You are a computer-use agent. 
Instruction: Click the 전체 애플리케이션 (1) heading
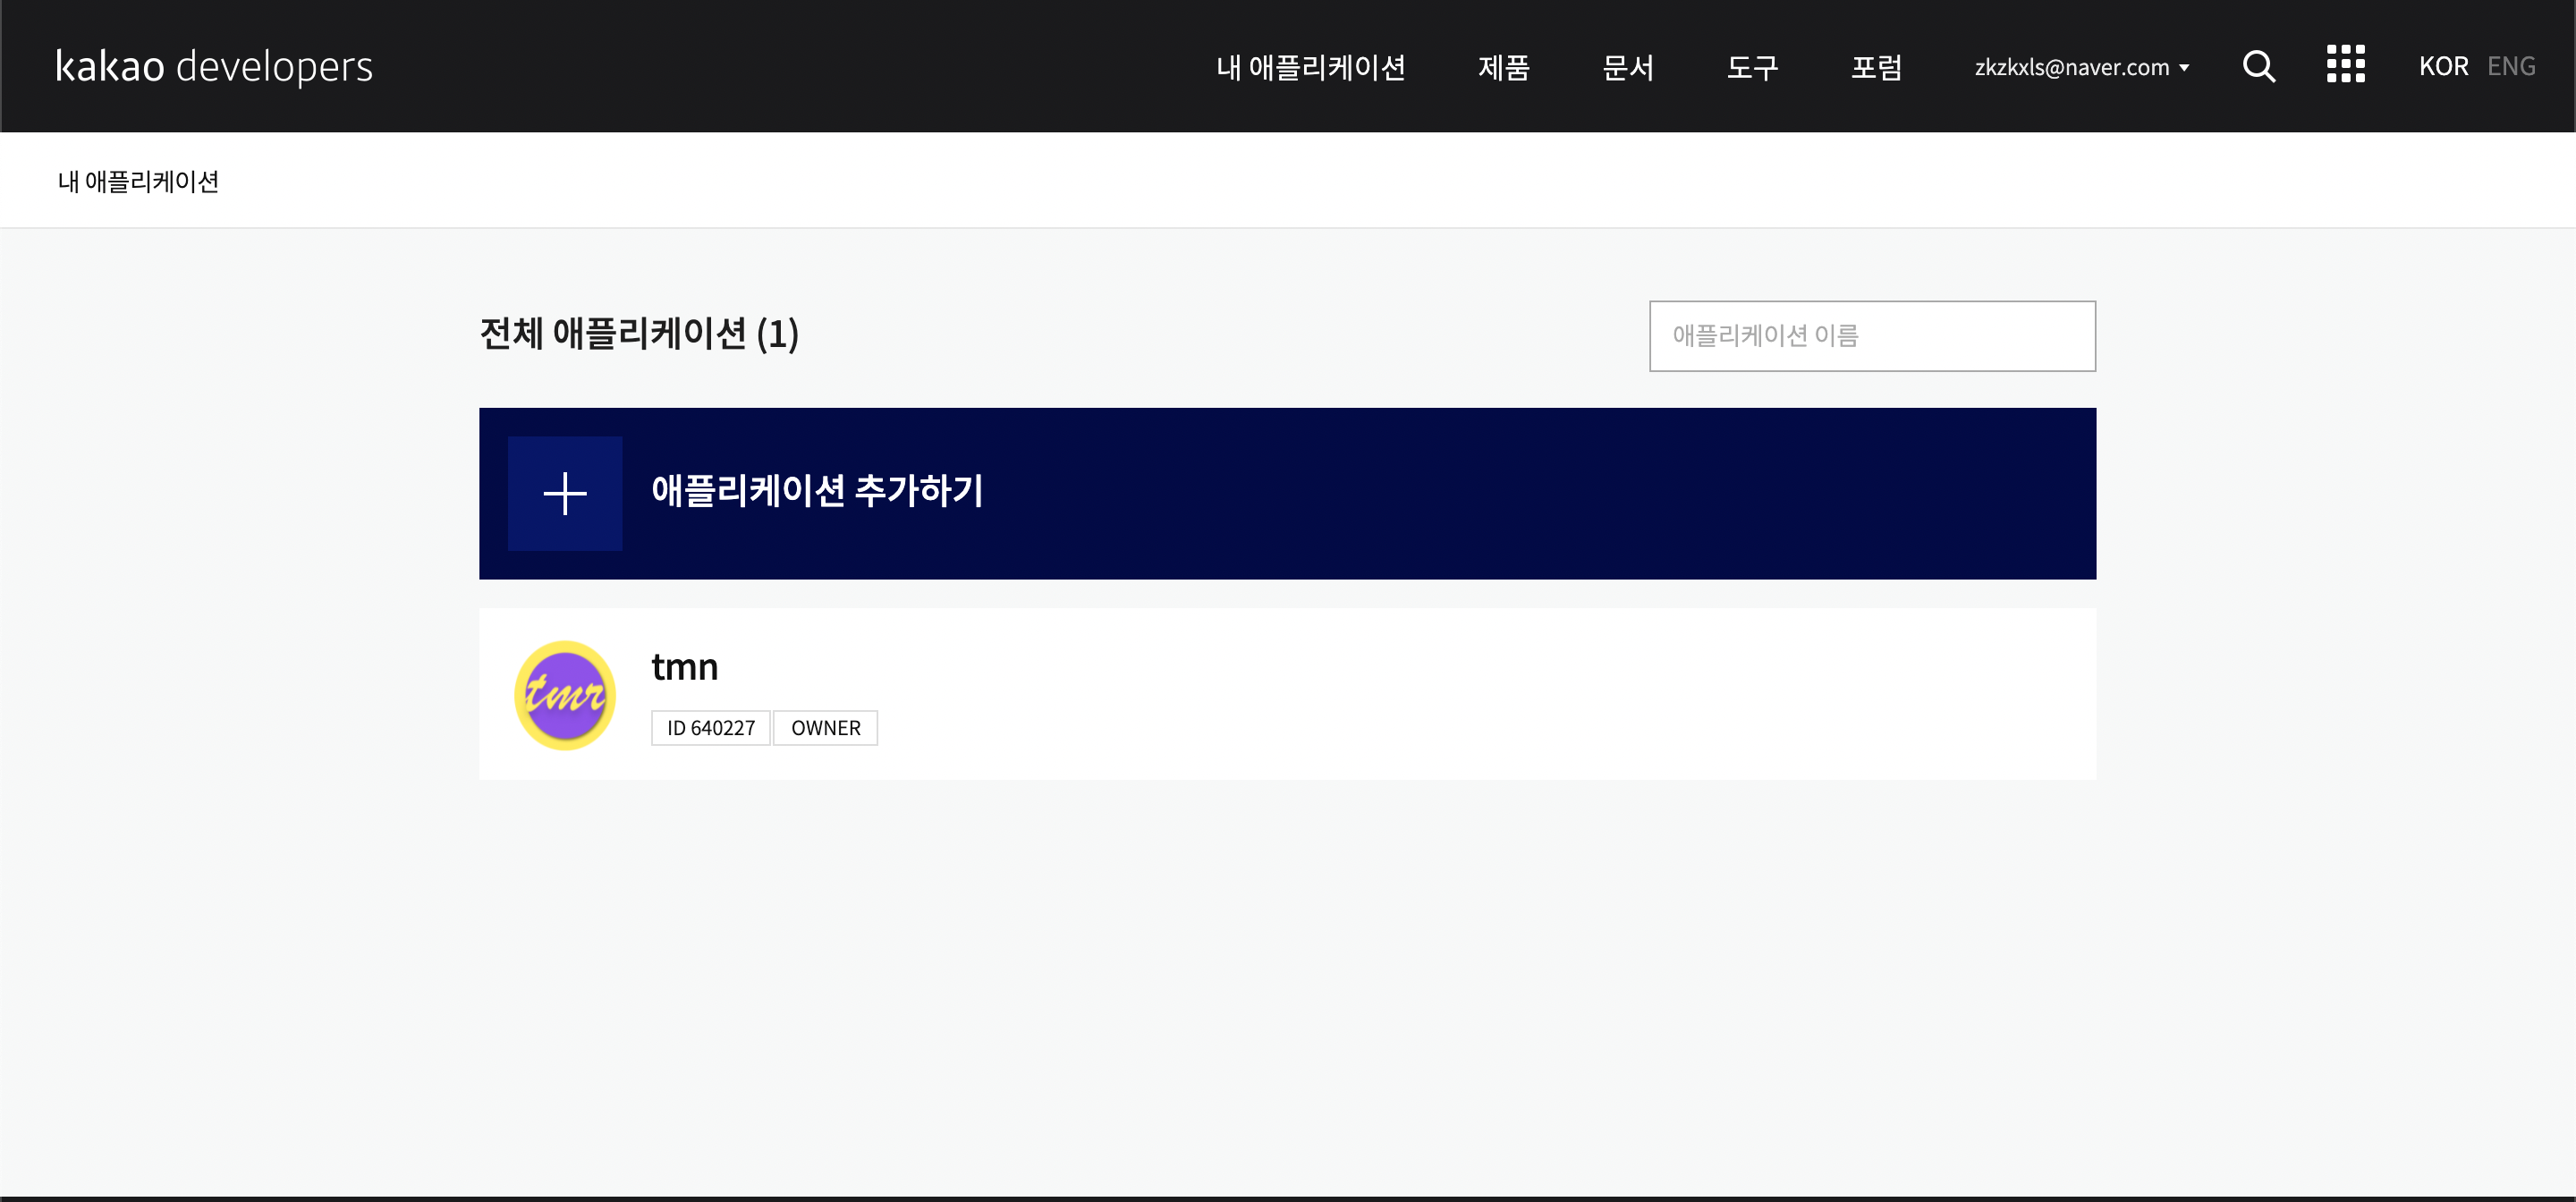[638, 334]
